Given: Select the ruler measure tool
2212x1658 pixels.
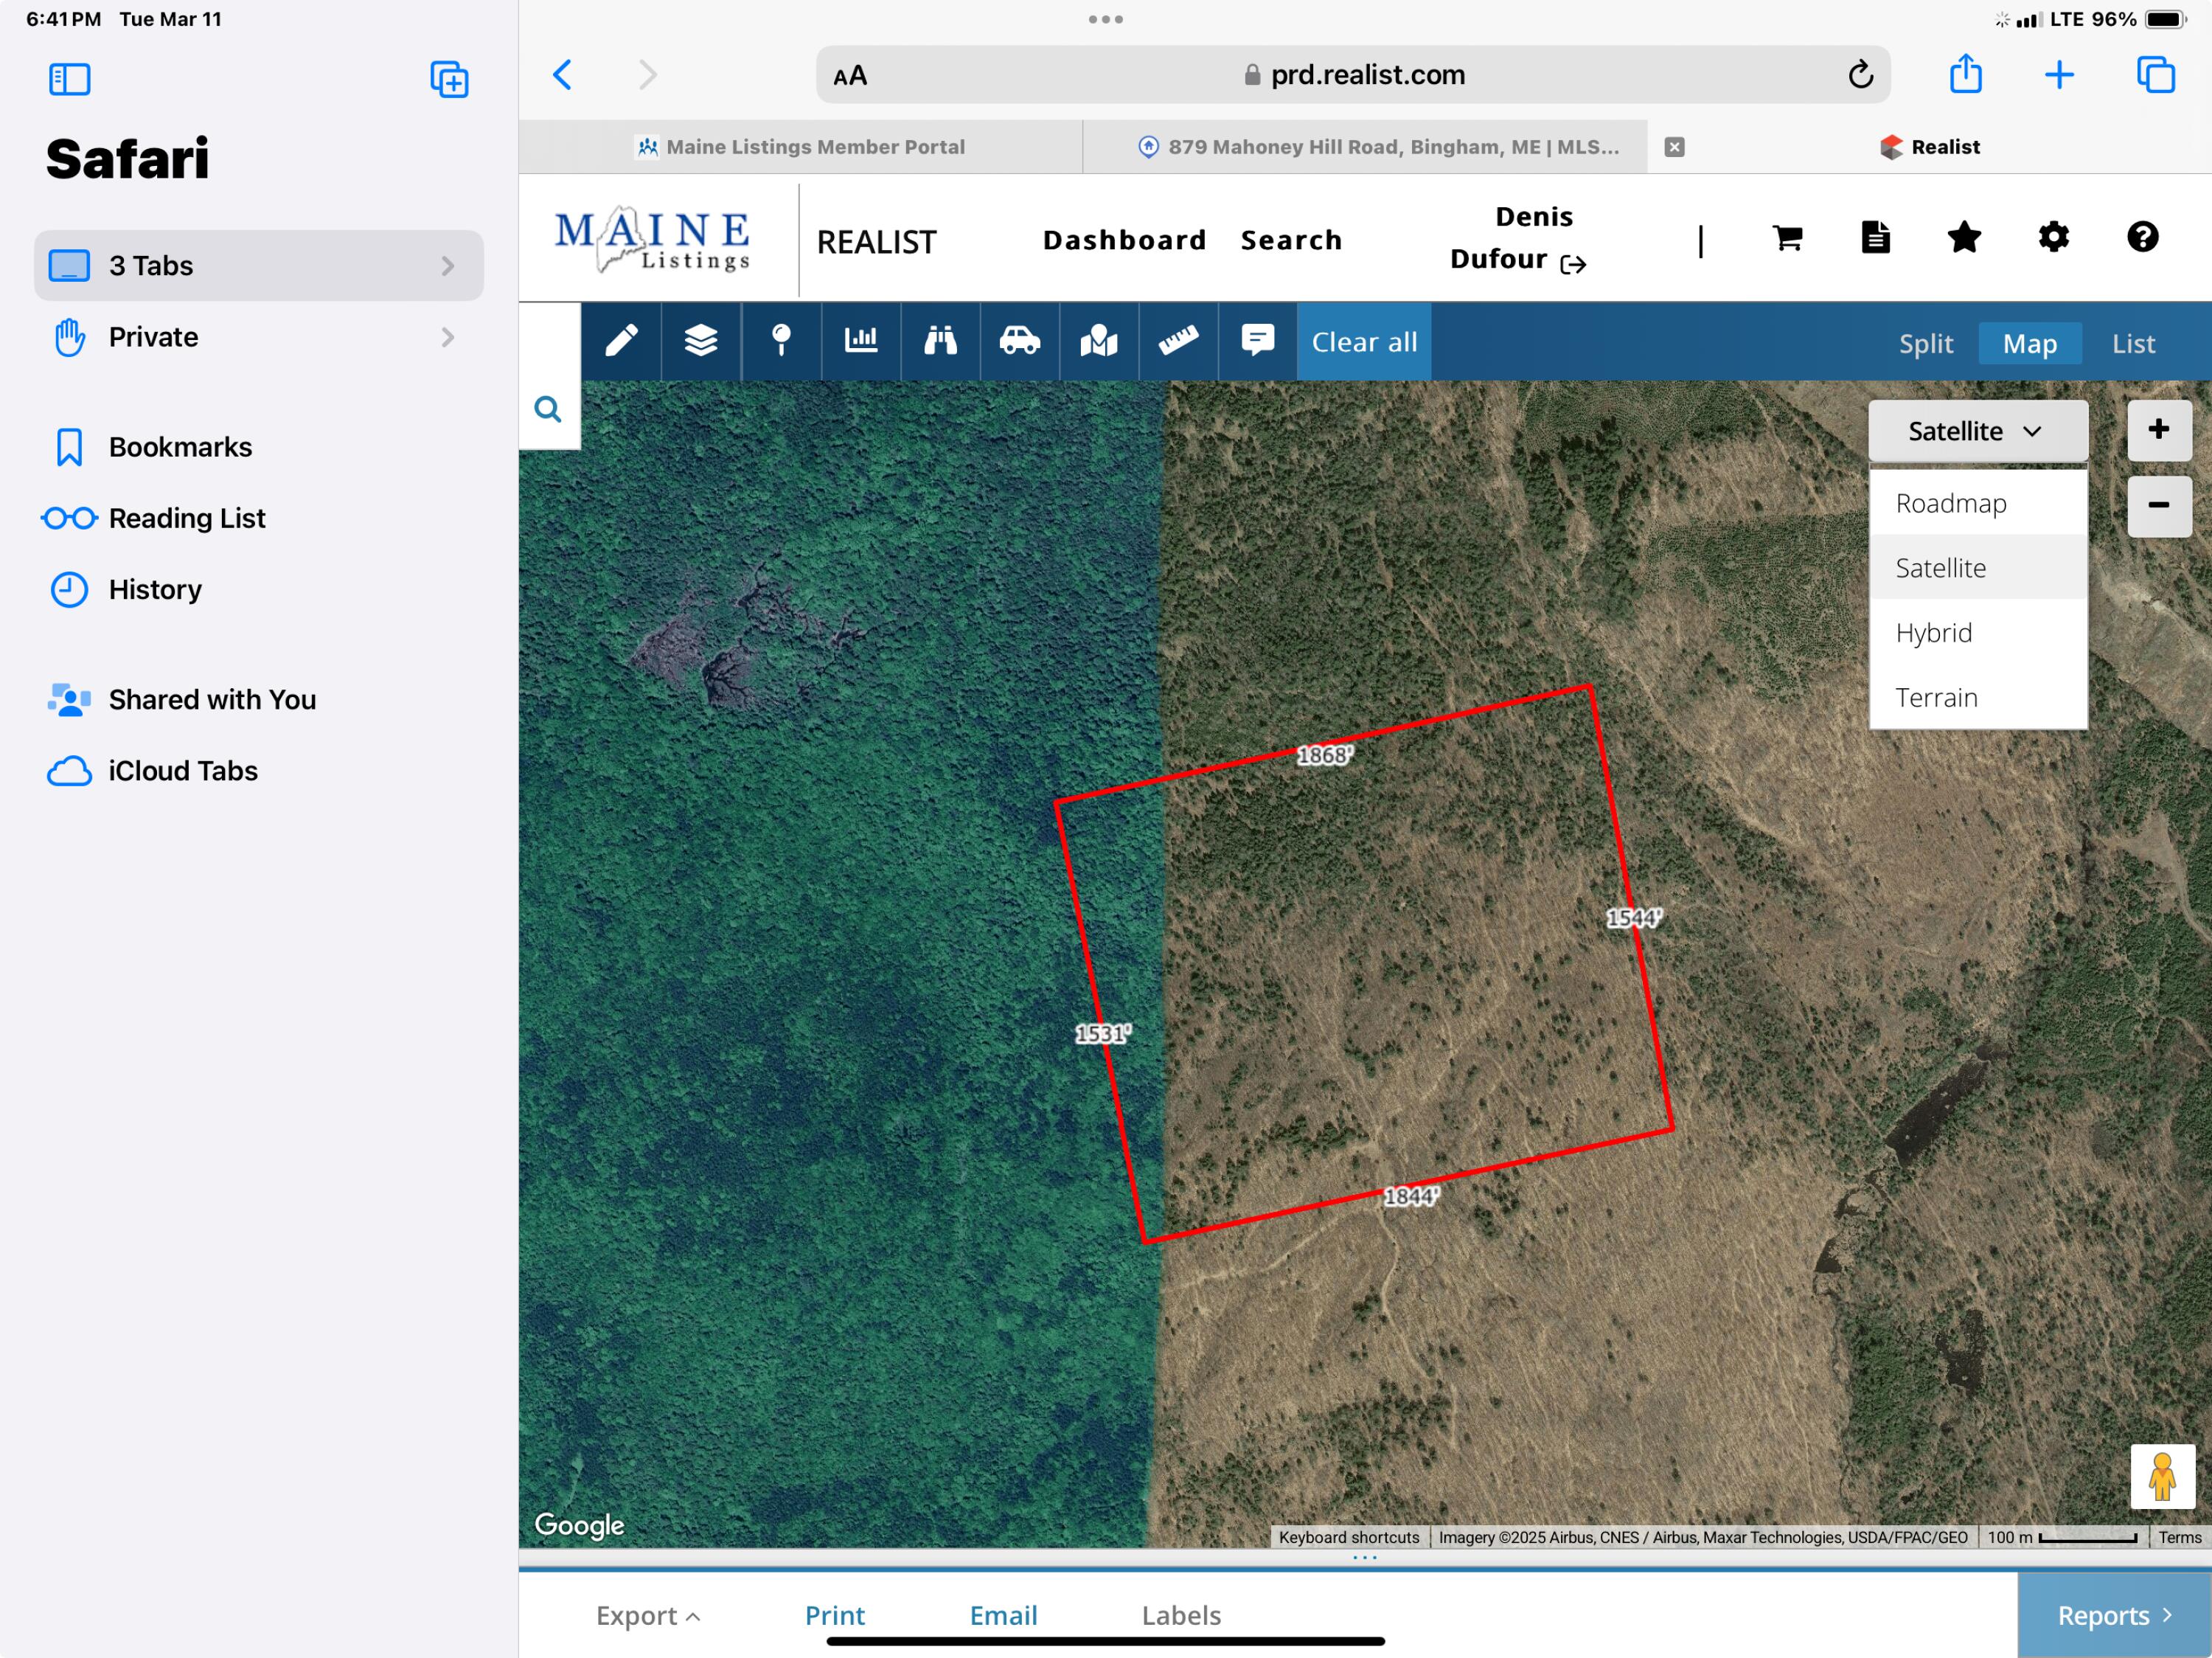Looking at the screenshot, I should [x=1178, y=341].
